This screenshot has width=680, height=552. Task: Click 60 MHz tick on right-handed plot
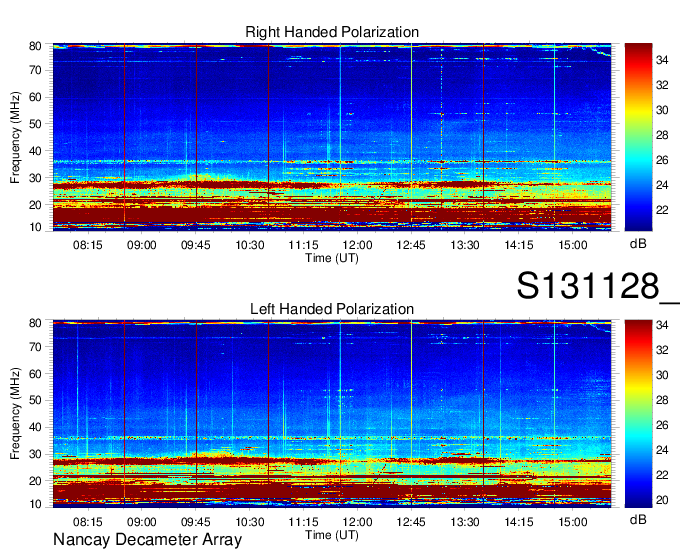[x=35, y=97]
